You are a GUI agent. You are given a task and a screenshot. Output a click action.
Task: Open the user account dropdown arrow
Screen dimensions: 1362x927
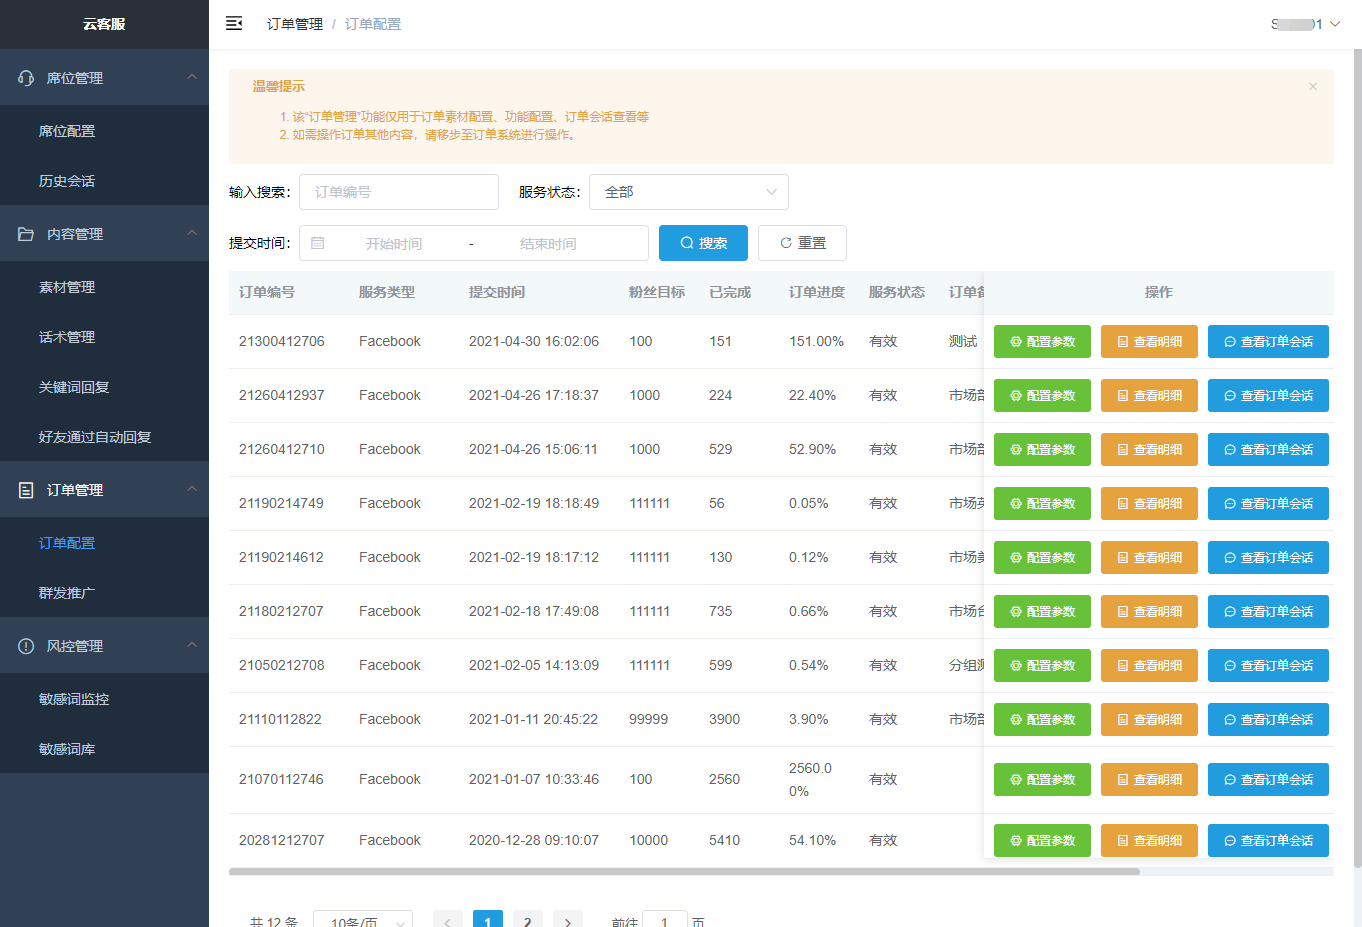coord(1335,24)
